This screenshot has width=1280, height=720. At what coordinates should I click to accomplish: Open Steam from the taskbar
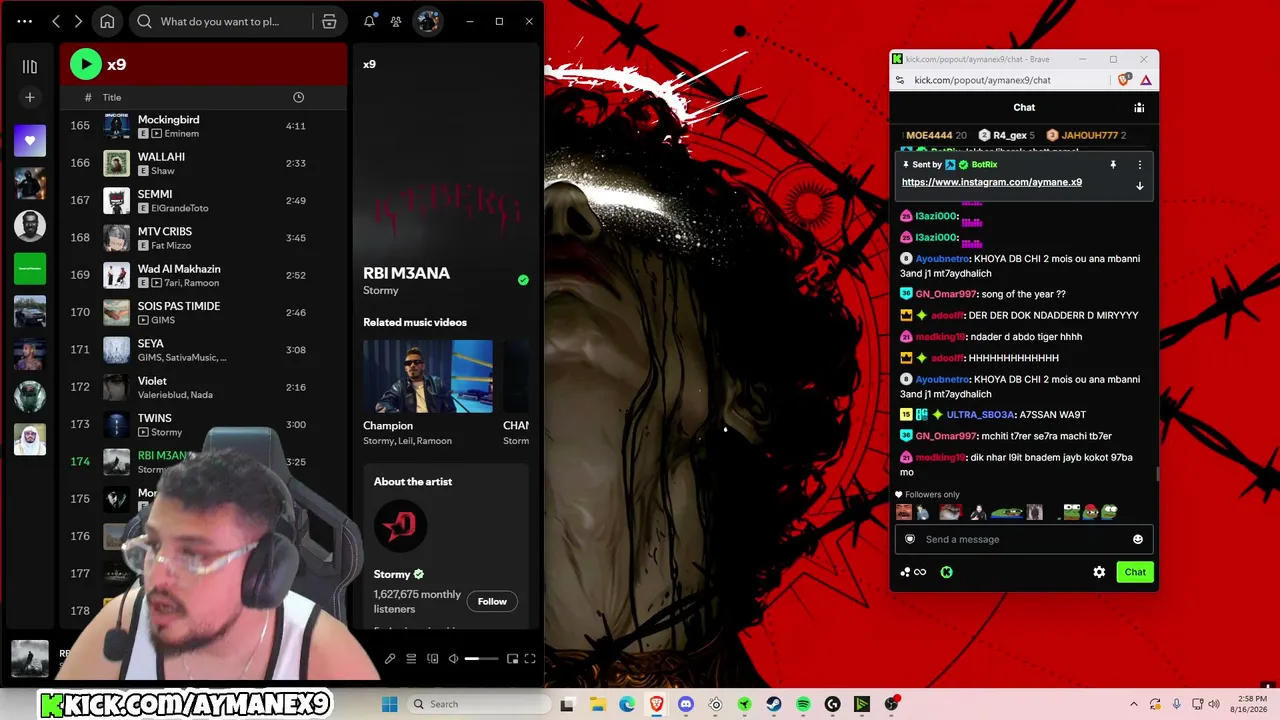774,704
